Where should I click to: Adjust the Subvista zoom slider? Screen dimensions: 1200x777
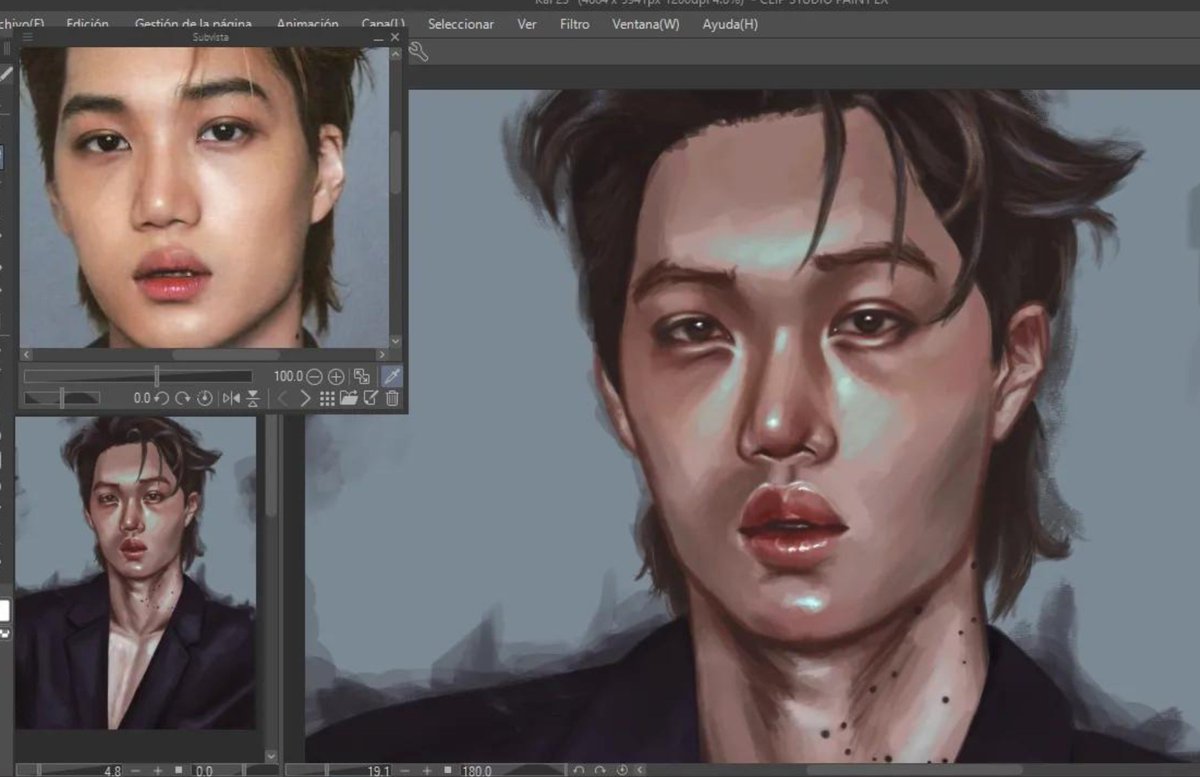(x=138, y=376)
